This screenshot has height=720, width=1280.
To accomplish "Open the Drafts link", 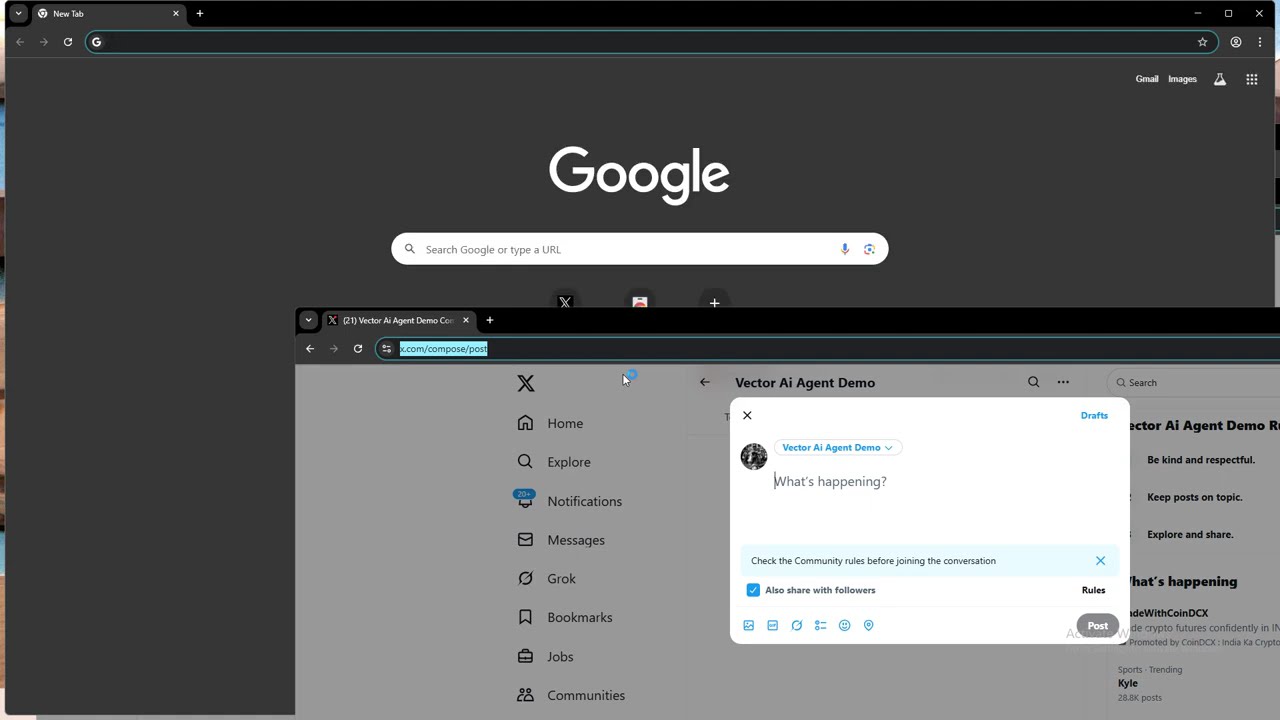I will 1094,415.
